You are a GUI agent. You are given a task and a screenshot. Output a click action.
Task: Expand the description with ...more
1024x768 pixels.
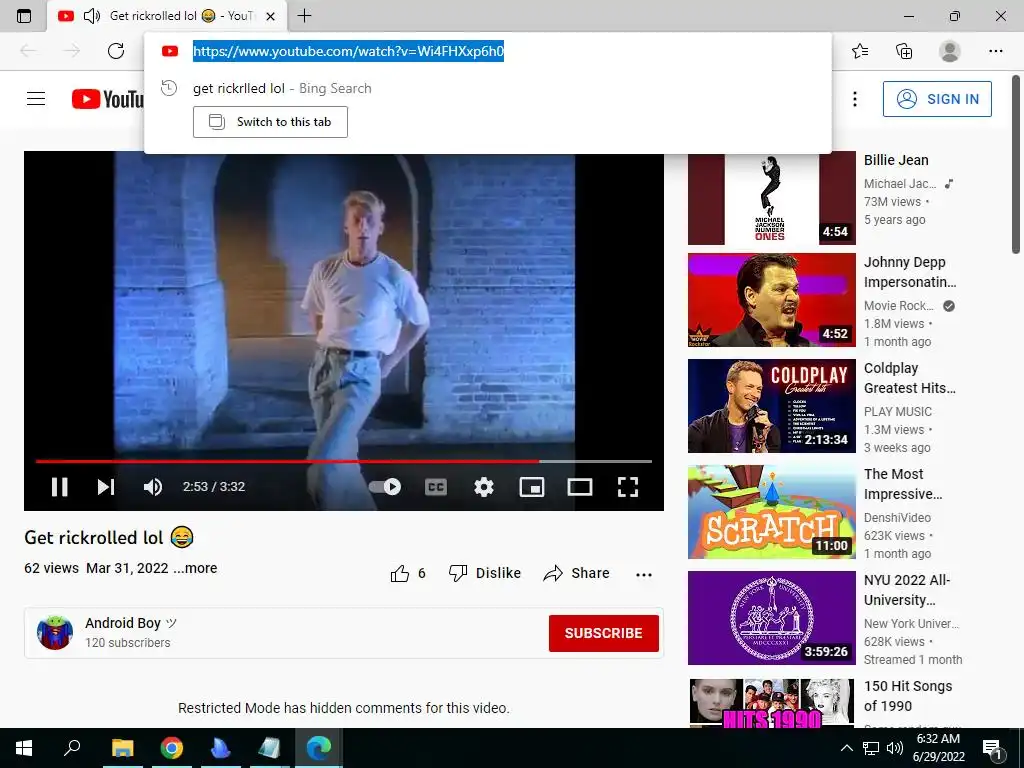pyautogui.click(x=195, y=568)
